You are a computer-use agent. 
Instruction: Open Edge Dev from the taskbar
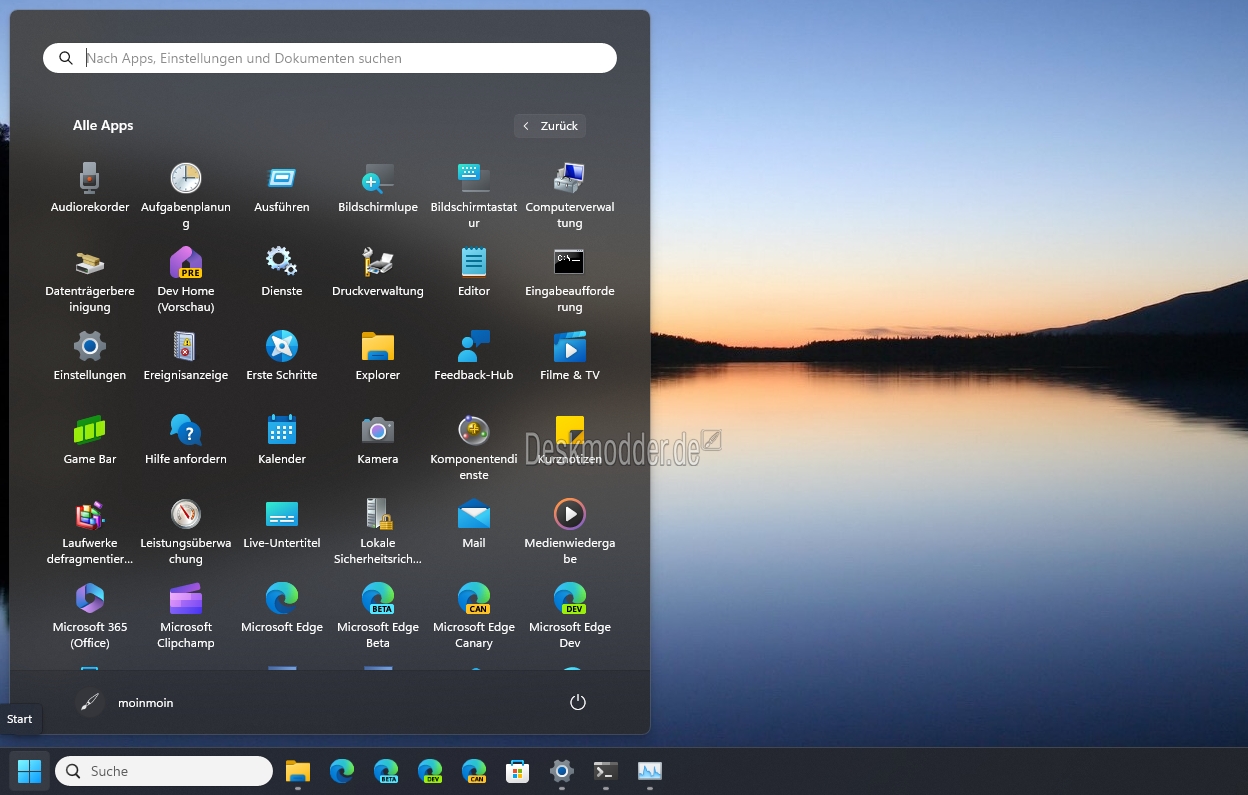430,771
